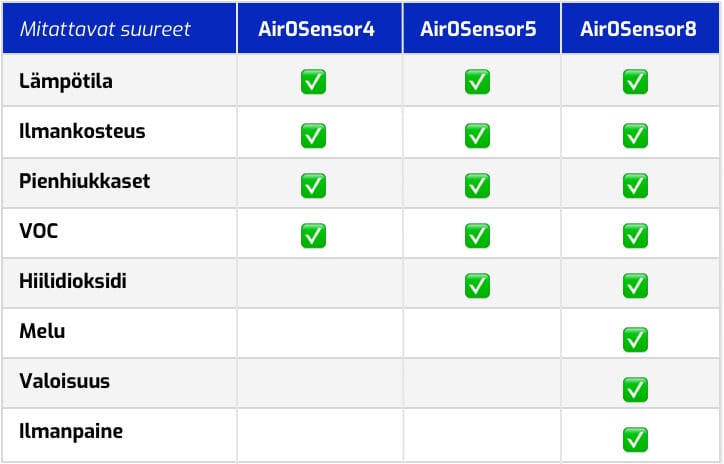The image size is (724, 464).
Task: Click Ilmanpaine checkmark under AirOSensor8
Action: tap(635, 438)
